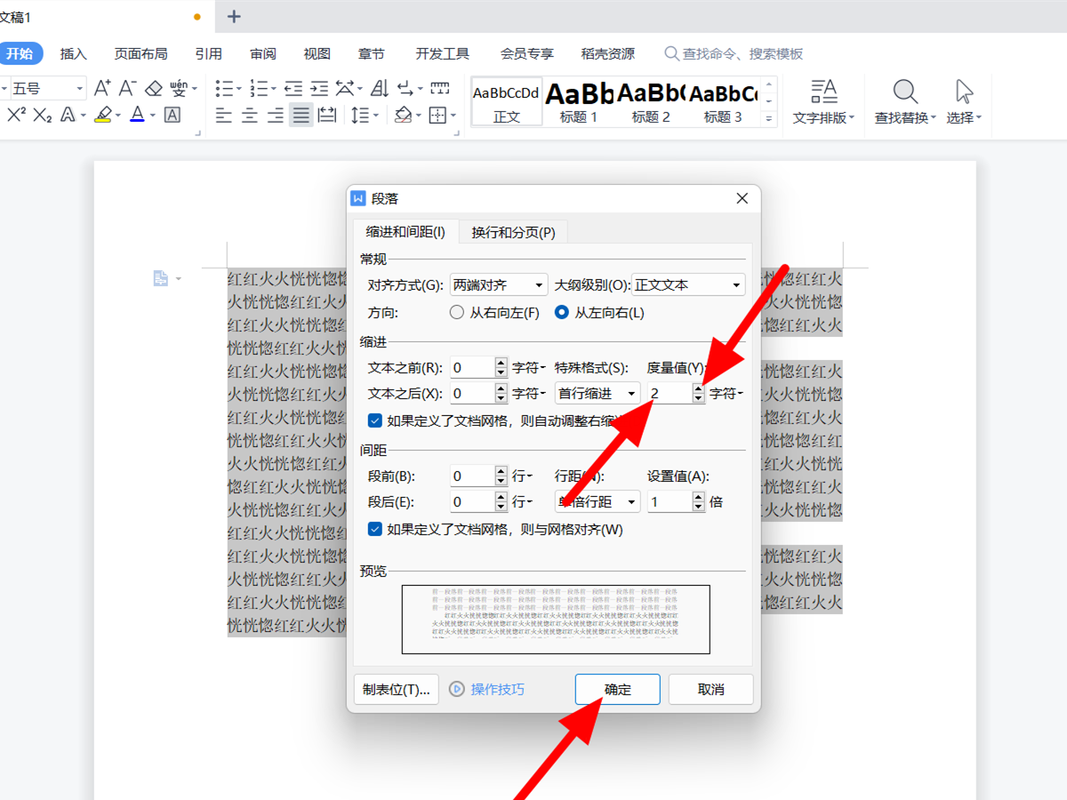1067x800 pixels.
Task: Insert a bulleted list
Action: click(224, 88)
